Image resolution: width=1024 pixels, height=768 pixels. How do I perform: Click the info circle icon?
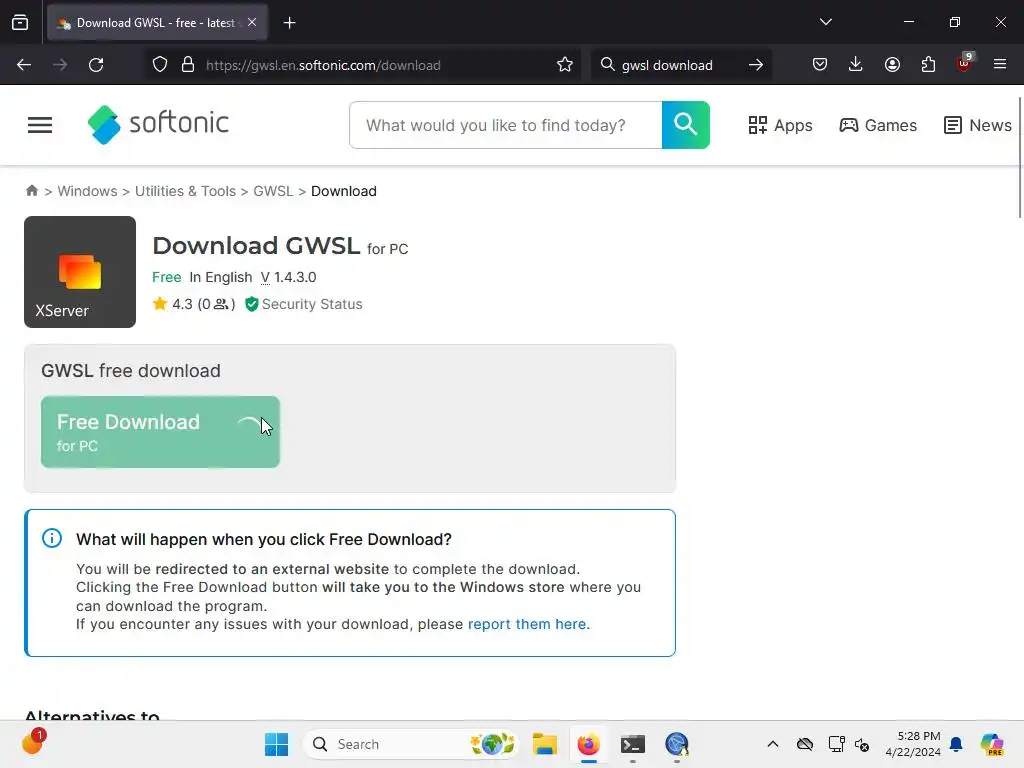[52, 538]
